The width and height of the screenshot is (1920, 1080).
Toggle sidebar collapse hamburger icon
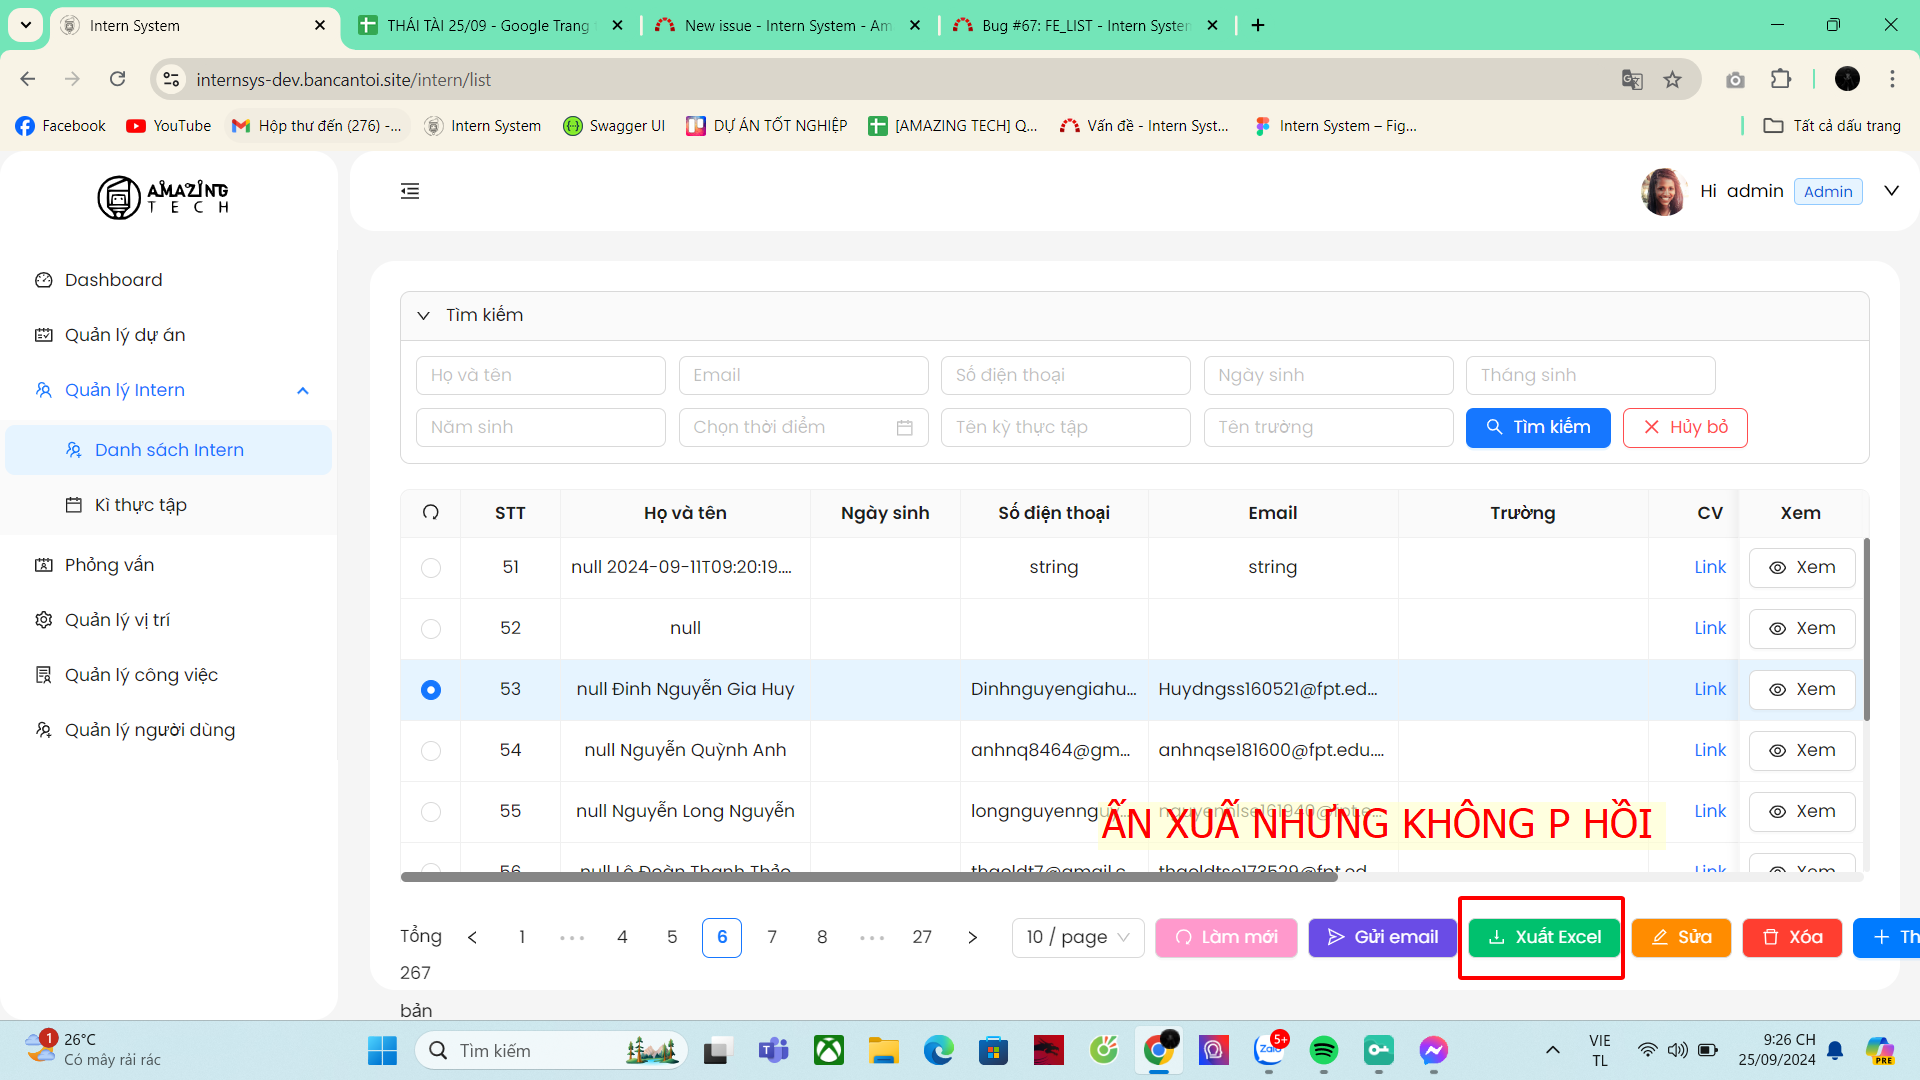pos(410,191)
